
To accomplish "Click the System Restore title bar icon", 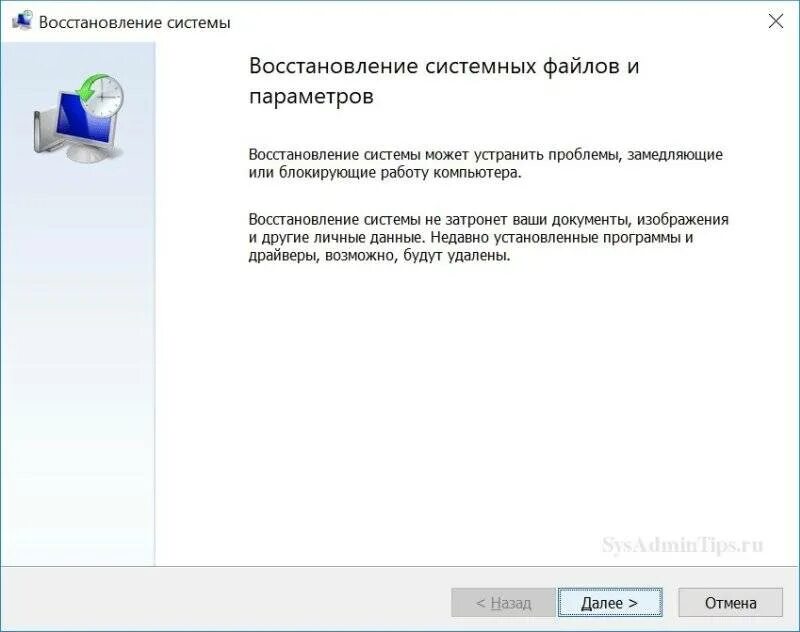I will coord(22,22).
